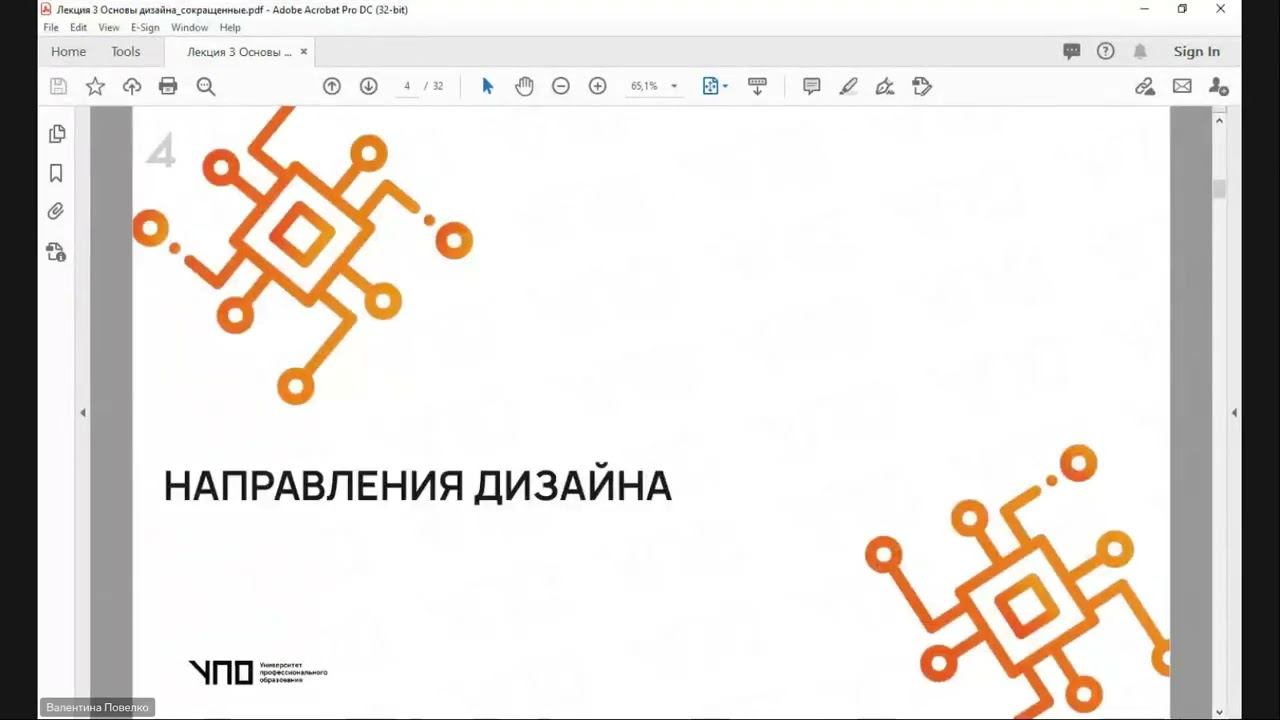Open the help question mark icon
This screenshot has width=1280, height=720.
click(1105, 52)
